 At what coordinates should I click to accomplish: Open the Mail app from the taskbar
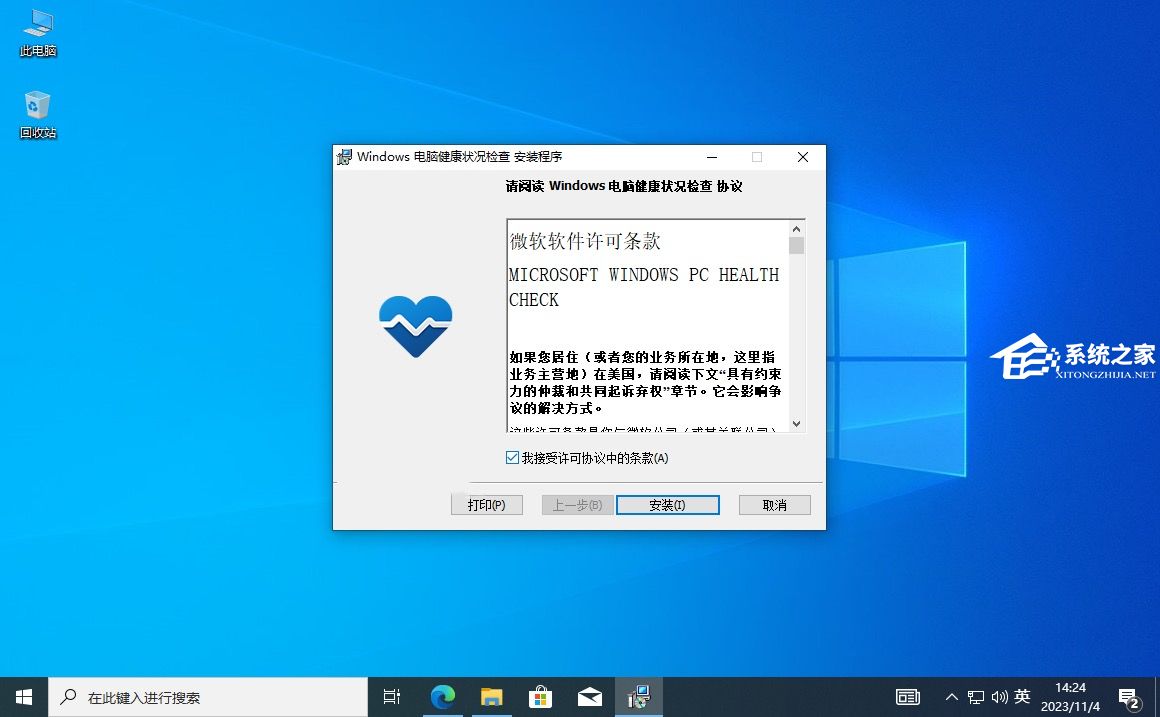pyautogui.click(x=590, y=697)
